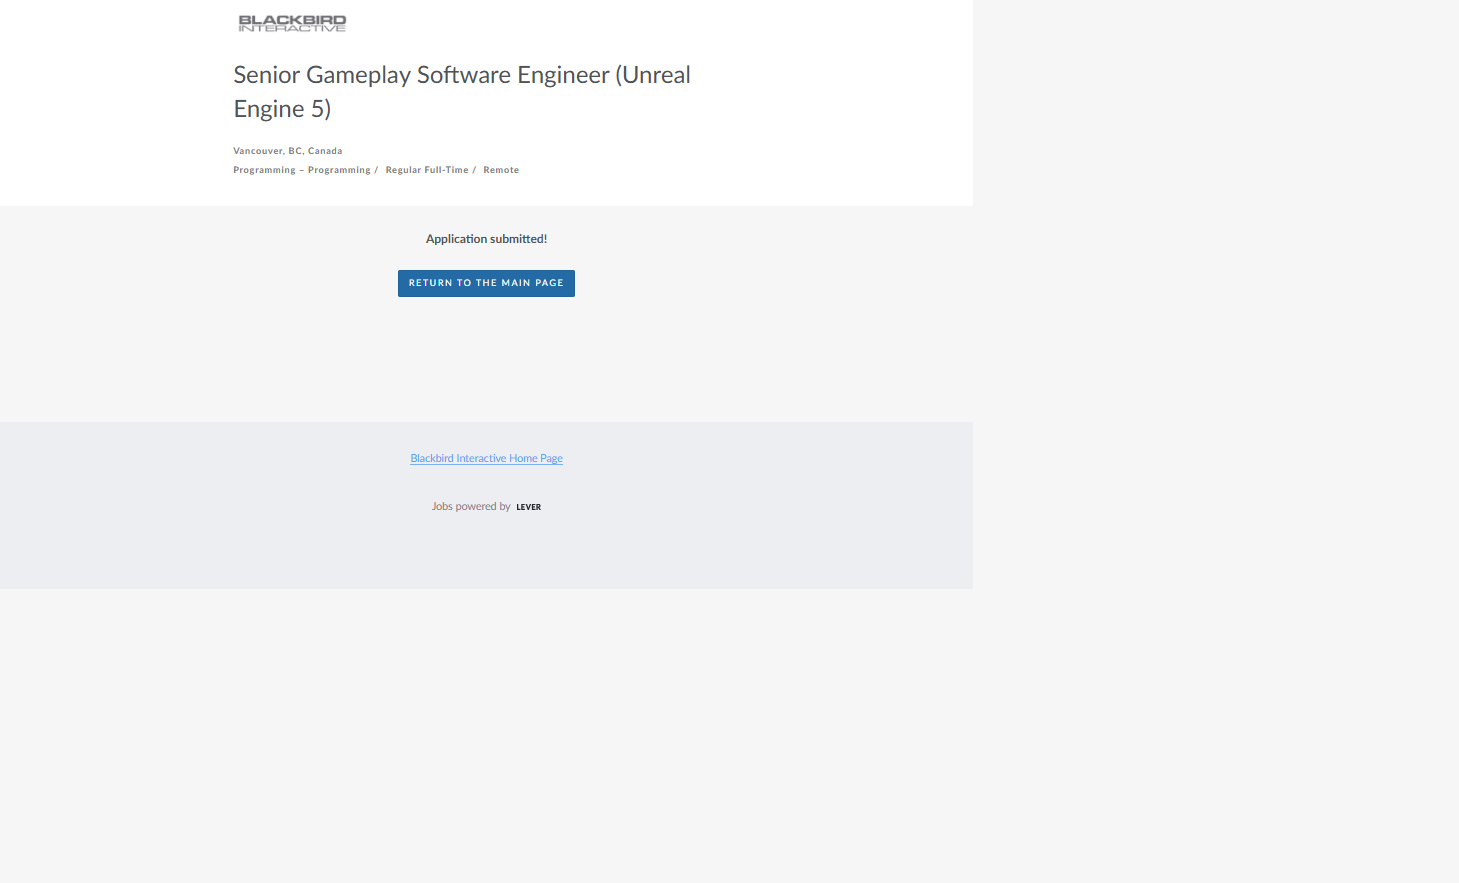The height and width of the screenshot is (883, 1459).
Task: Click "Vancouver" in the location line
Action: coord(258,151)
